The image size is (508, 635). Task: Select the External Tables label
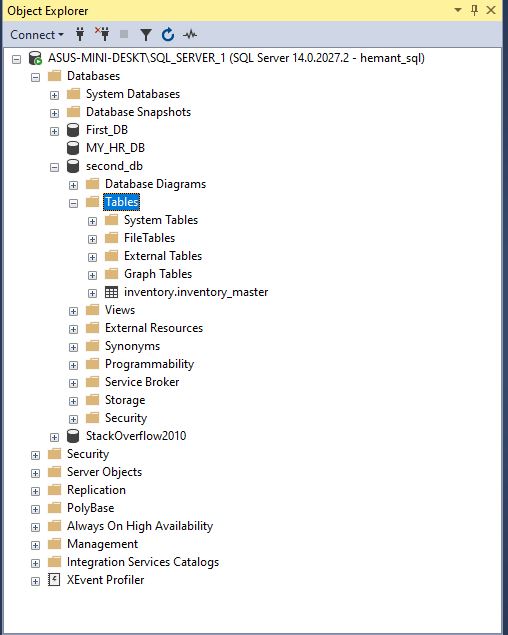(163, 256)
